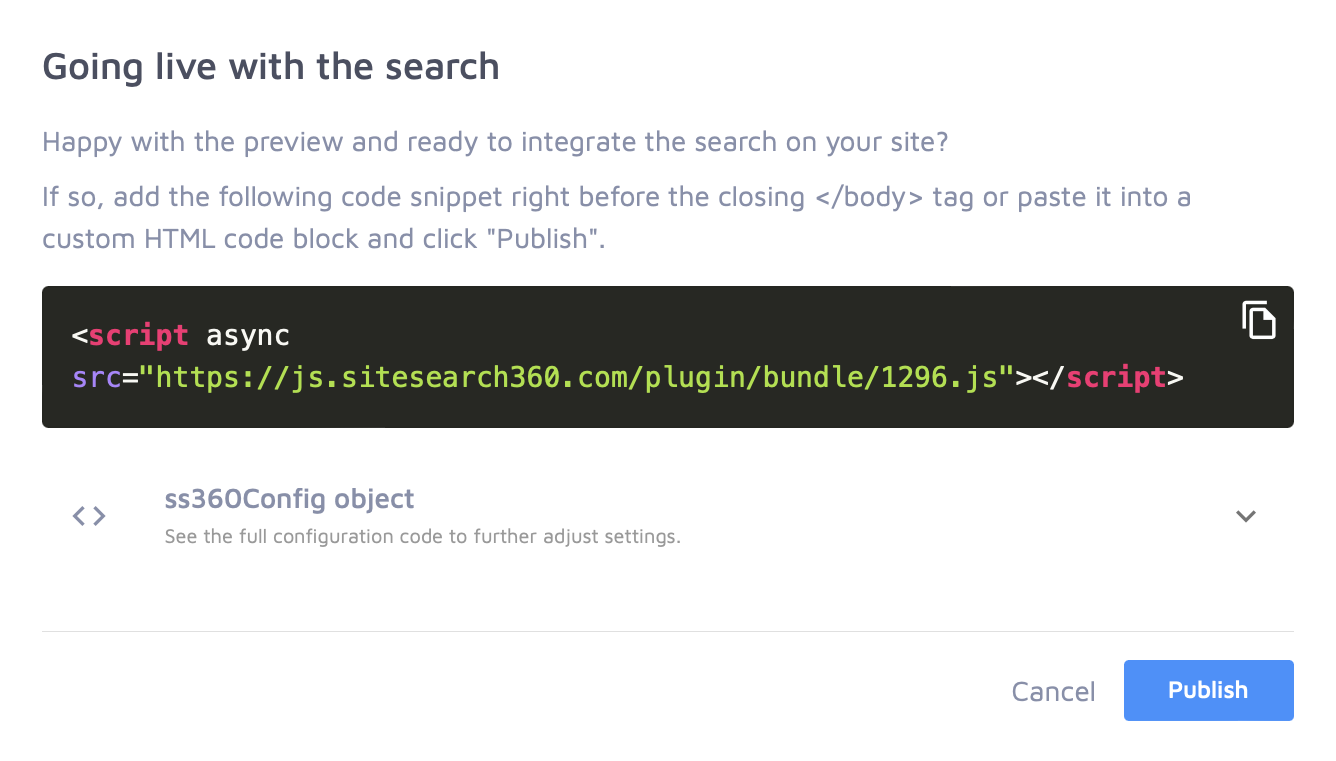
Task: Click the closing script tag text
Action: 1115,377
